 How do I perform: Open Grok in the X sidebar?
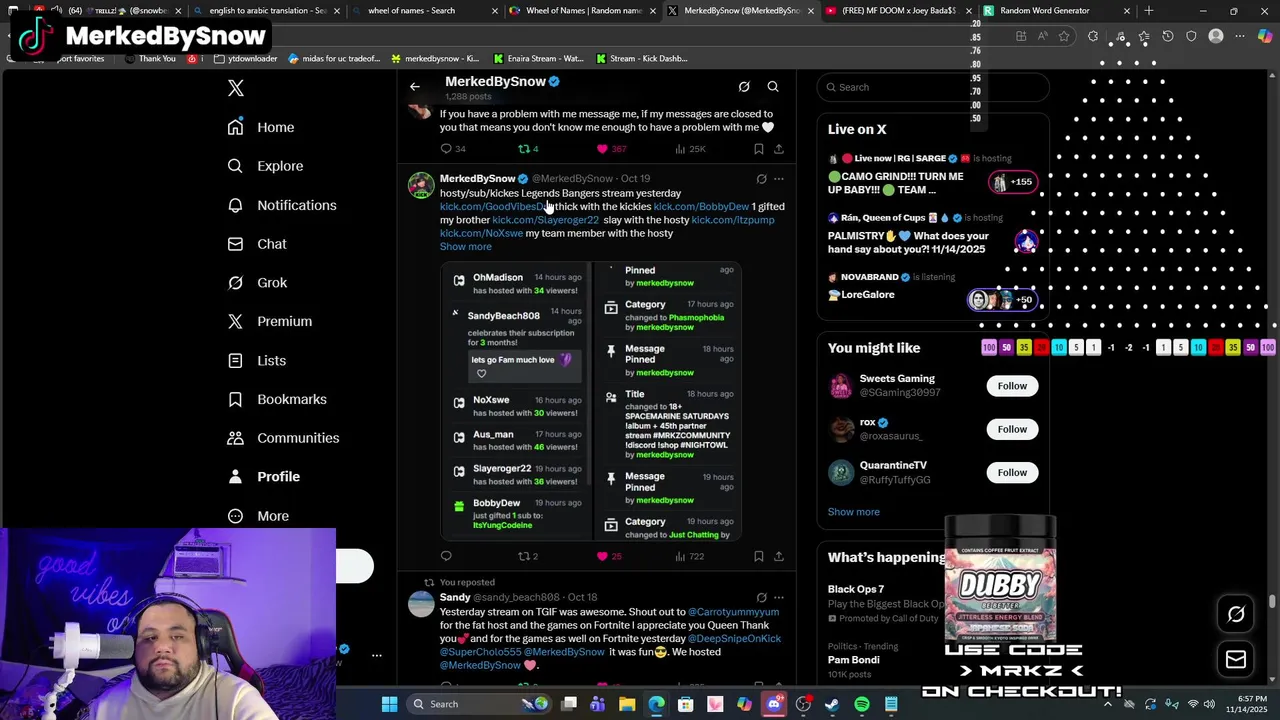coord(257,283)
